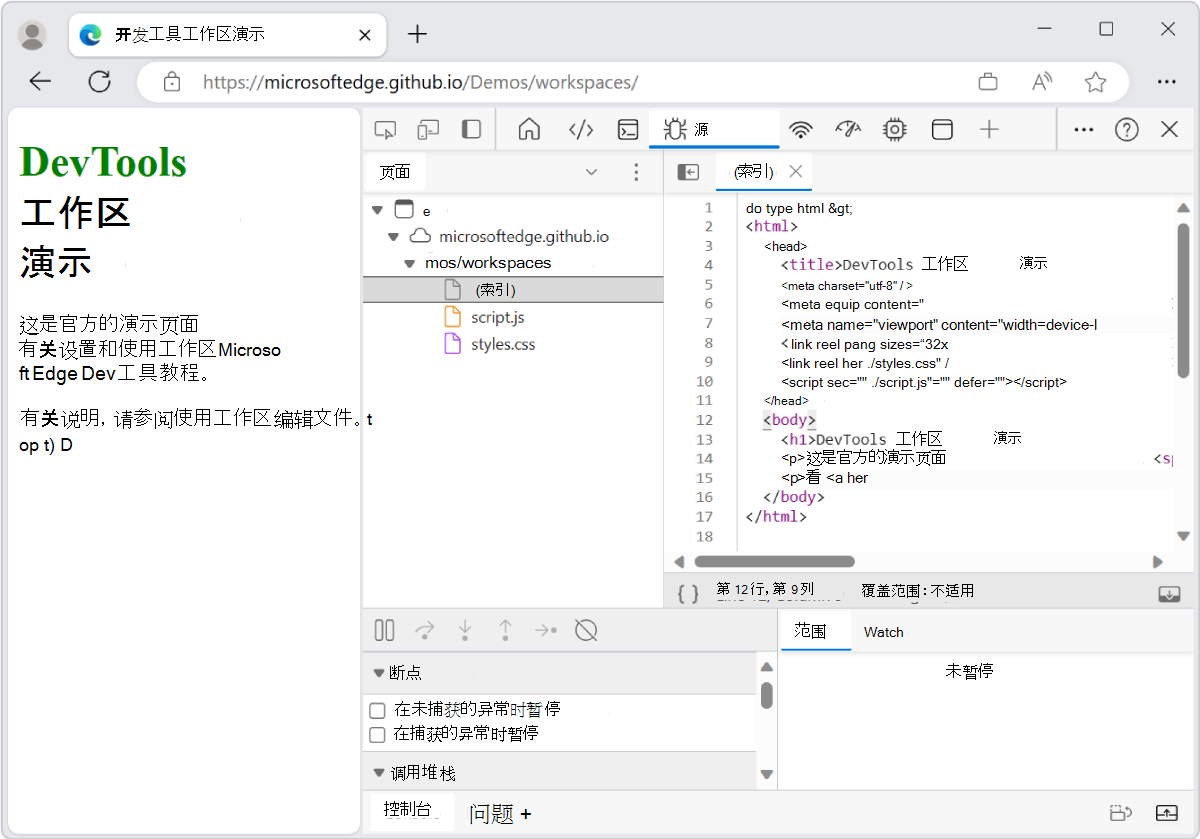Enable 在捕获的异常时暂停 checkbox
The width and height of the screenshot is (1200, 839).
pyautogui.click(x=377, y=734)
